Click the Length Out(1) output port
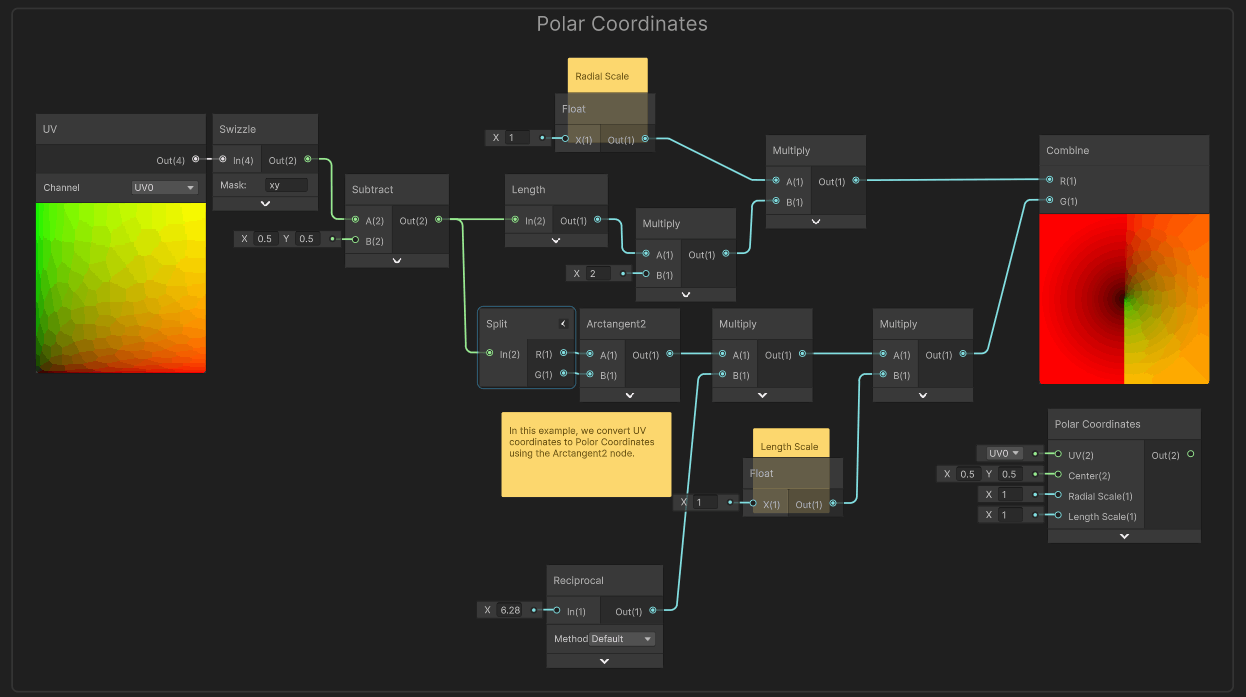The height and width of the screenshot is (697, 1246). (598, 220)
